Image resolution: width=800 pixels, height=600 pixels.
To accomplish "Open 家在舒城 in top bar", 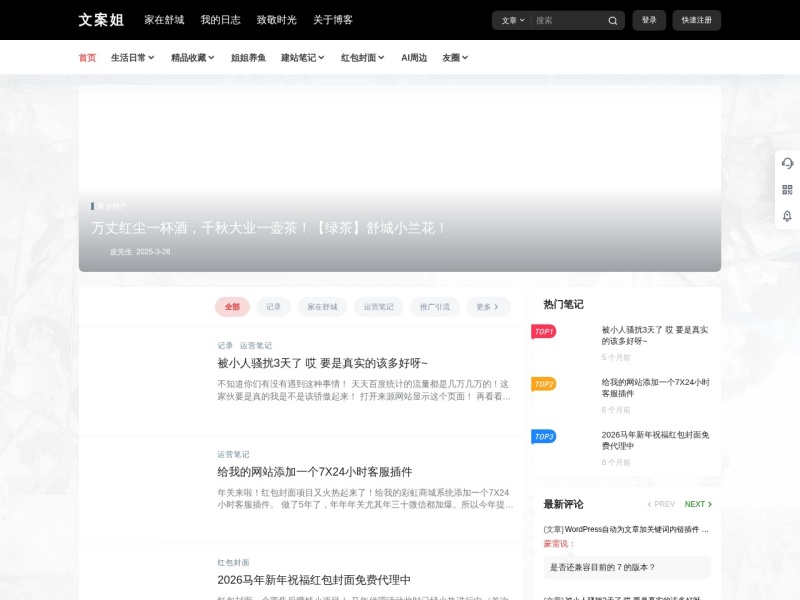I will coord(164,20).
